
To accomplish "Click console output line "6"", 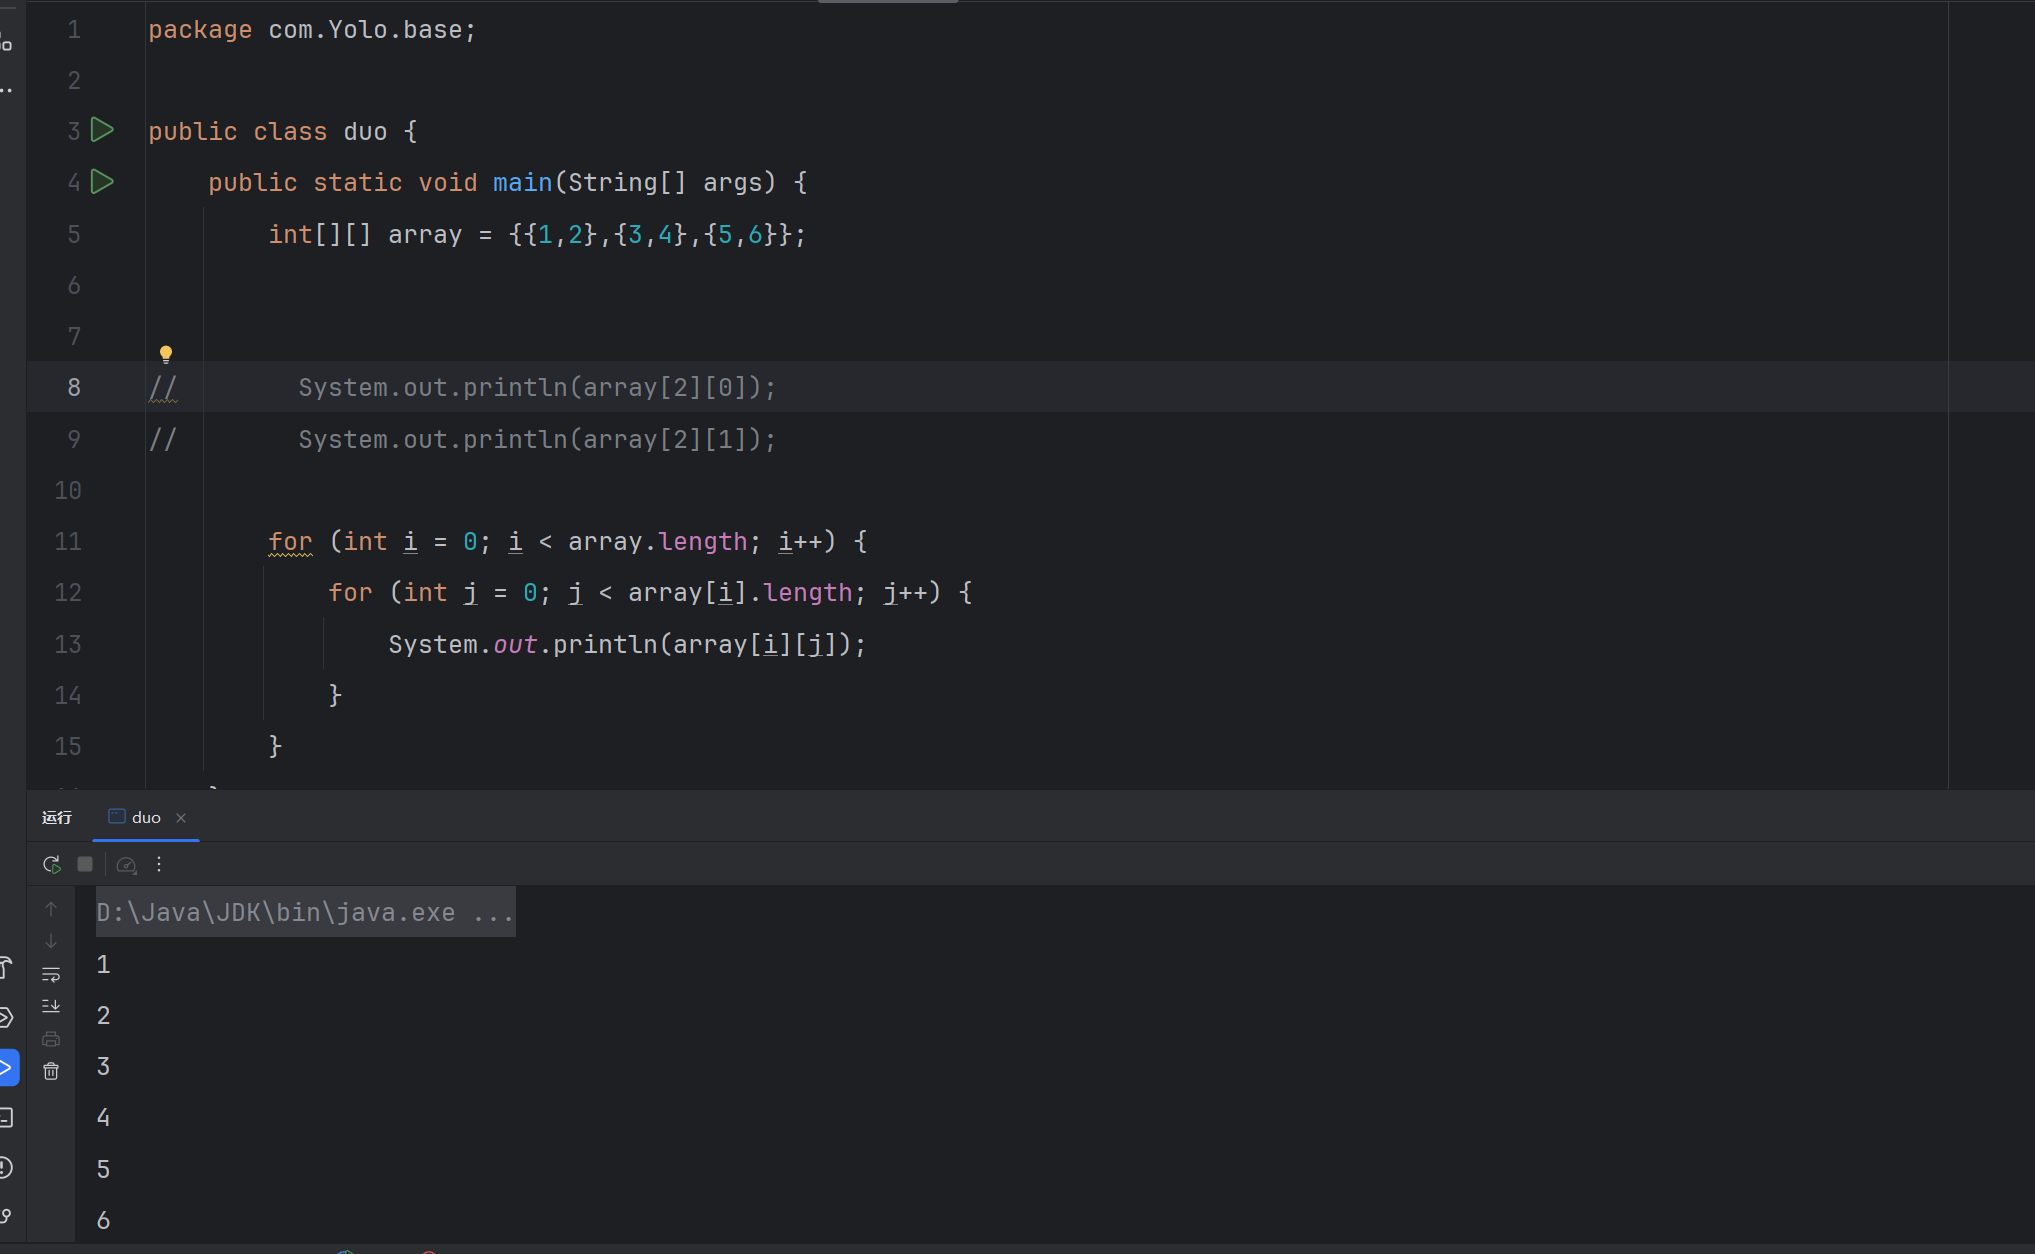I will coord(103,1220).
